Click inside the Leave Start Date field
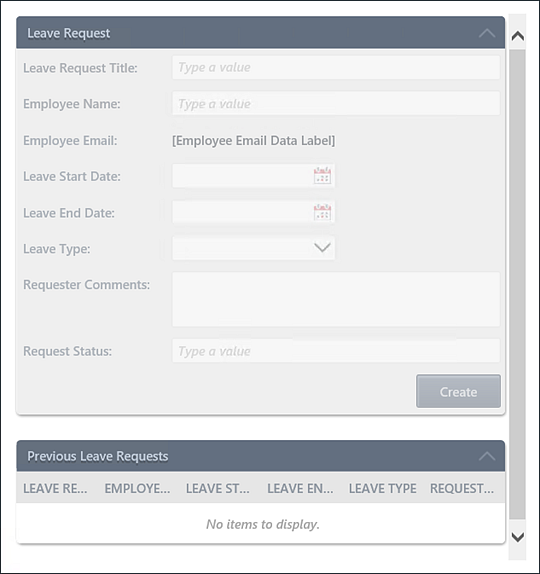 [242, 176]
